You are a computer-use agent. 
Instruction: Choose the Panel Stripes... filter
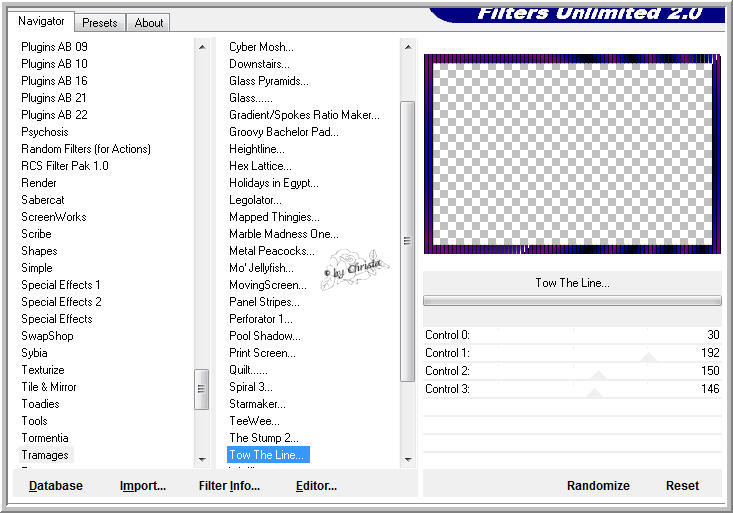(x=264, y=302)
